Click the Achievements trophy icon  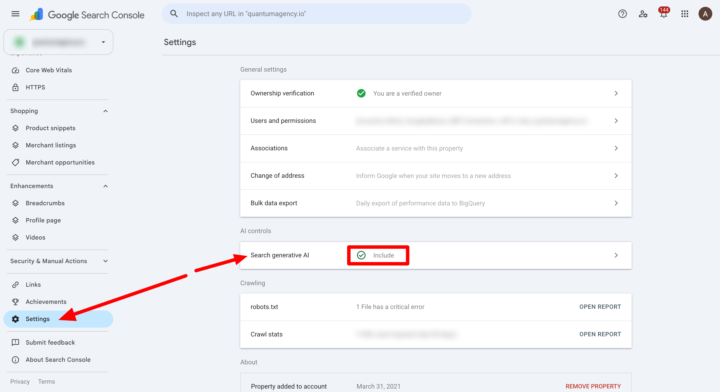pos(16,302)
